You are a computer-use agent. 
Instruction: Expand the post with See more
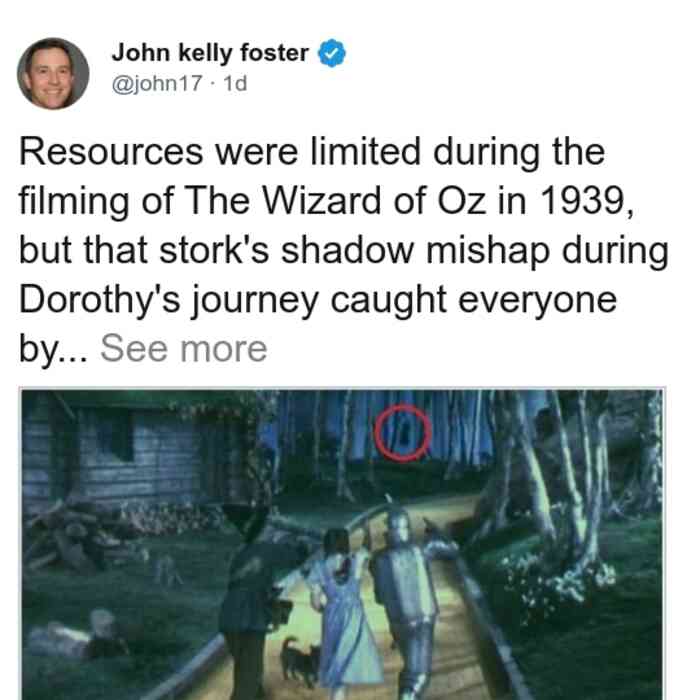click(x=183, y=349)
